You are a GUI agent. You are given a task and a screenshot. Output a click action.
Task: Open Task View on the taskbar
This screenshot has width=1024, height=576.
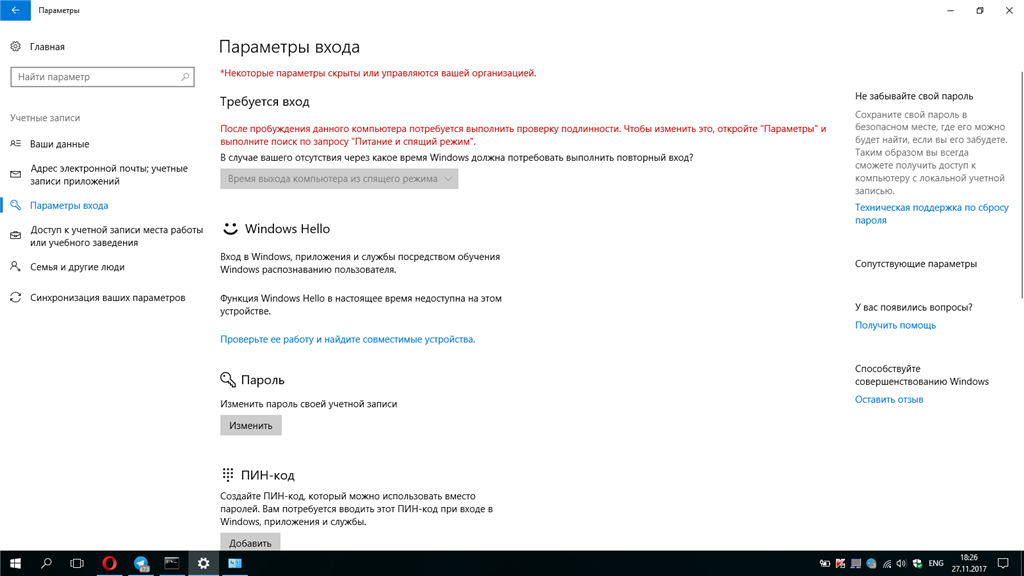(77, 563)
